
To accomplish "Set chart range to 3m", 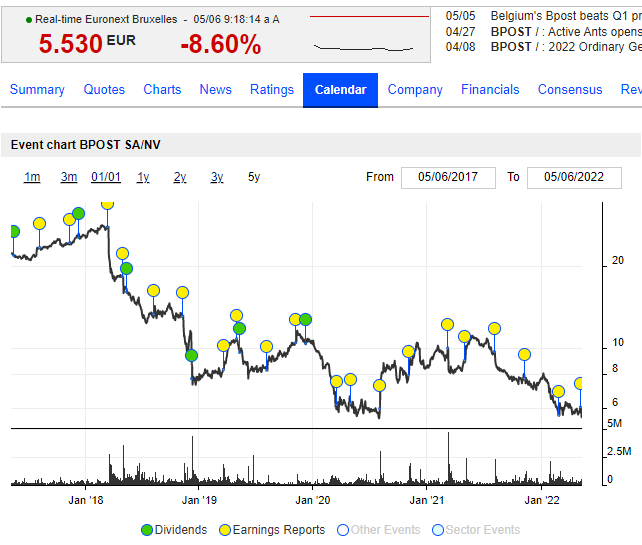I will (x=69, y=177).
